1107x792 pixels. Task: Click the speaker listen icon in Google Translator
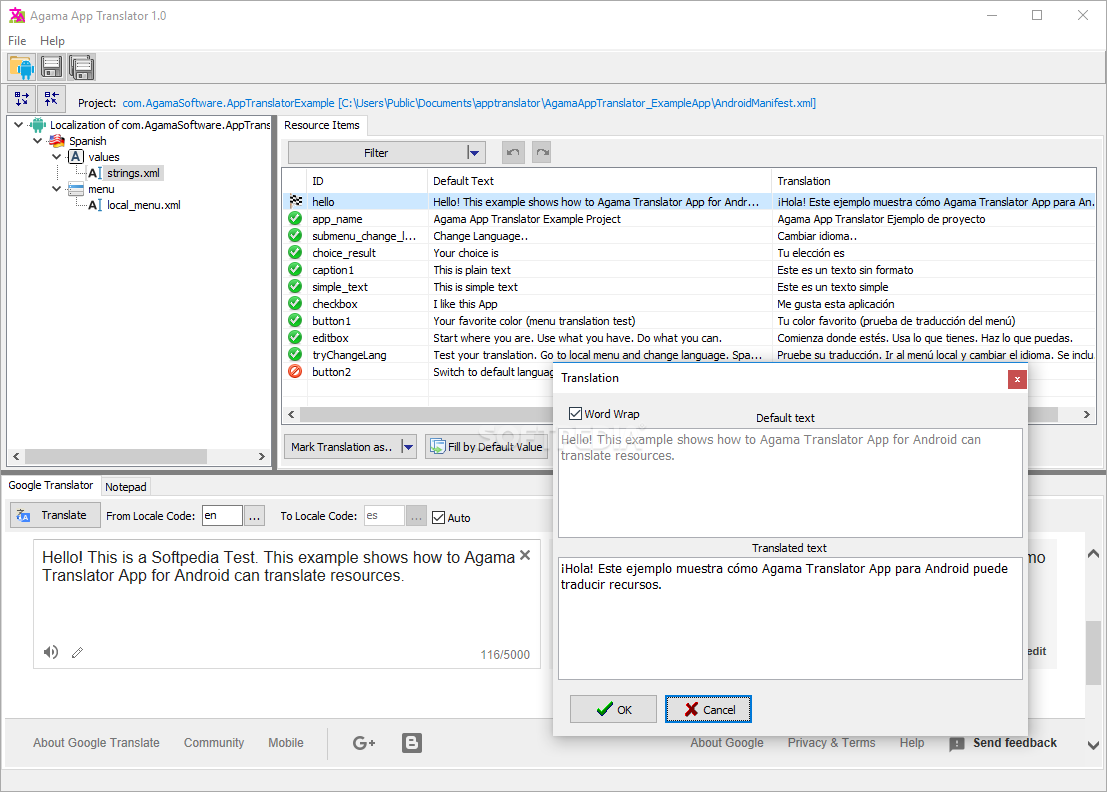[x=51, y=652]
